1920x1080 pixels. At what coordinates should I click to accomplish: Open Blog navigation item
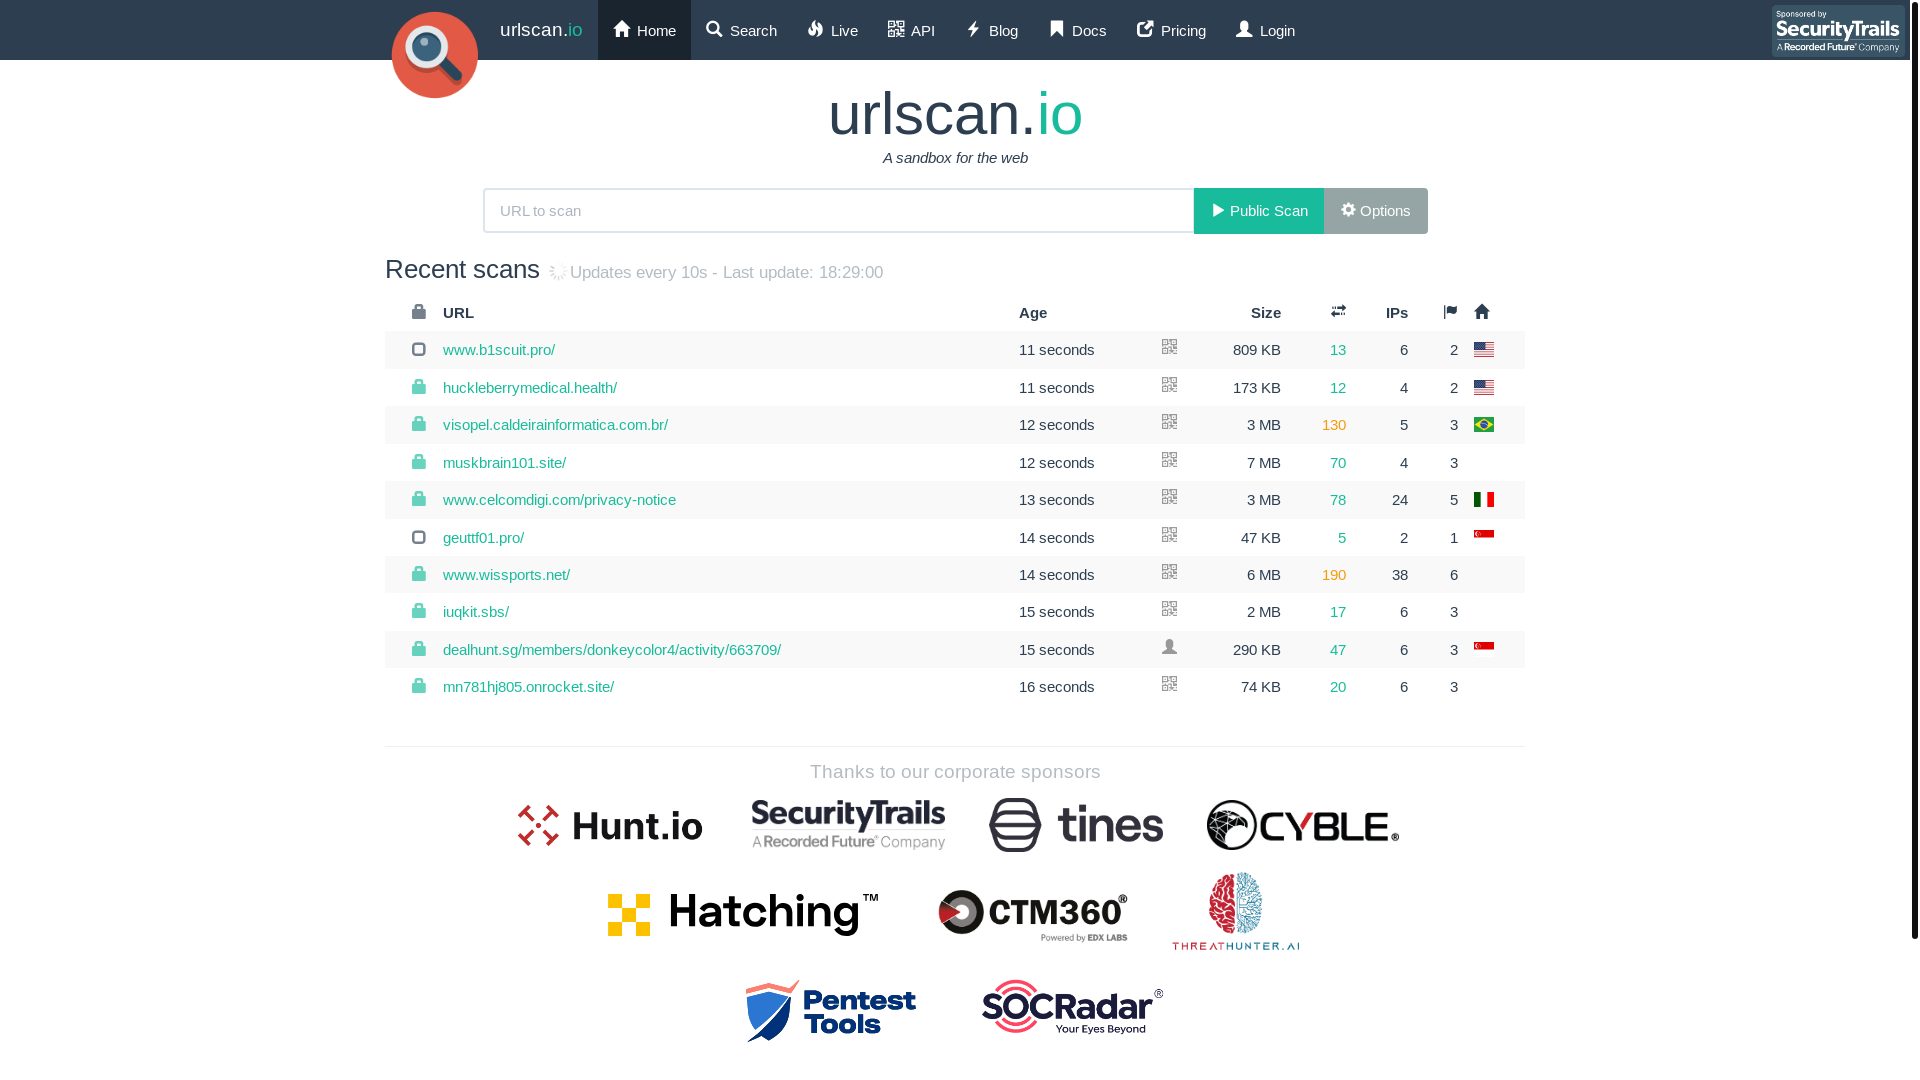point(992,30)
